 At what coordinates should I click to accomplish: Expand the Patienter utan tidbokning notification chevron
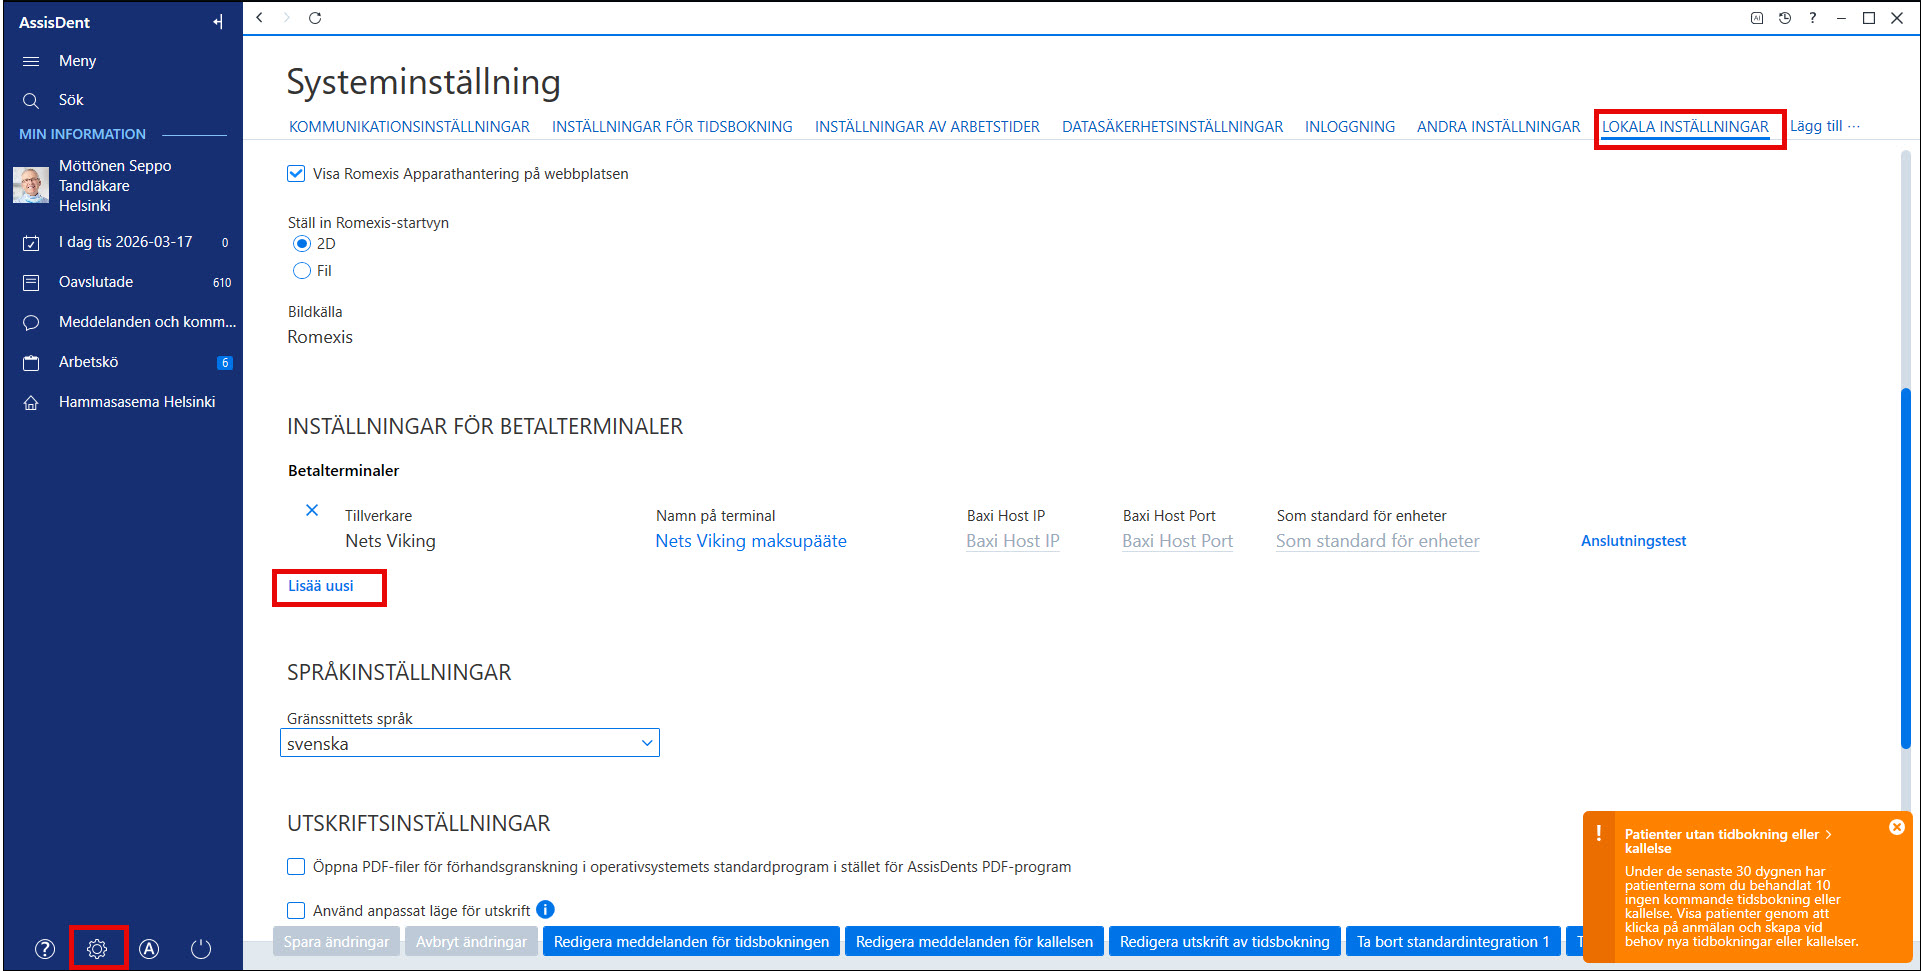coord(1829,834)
